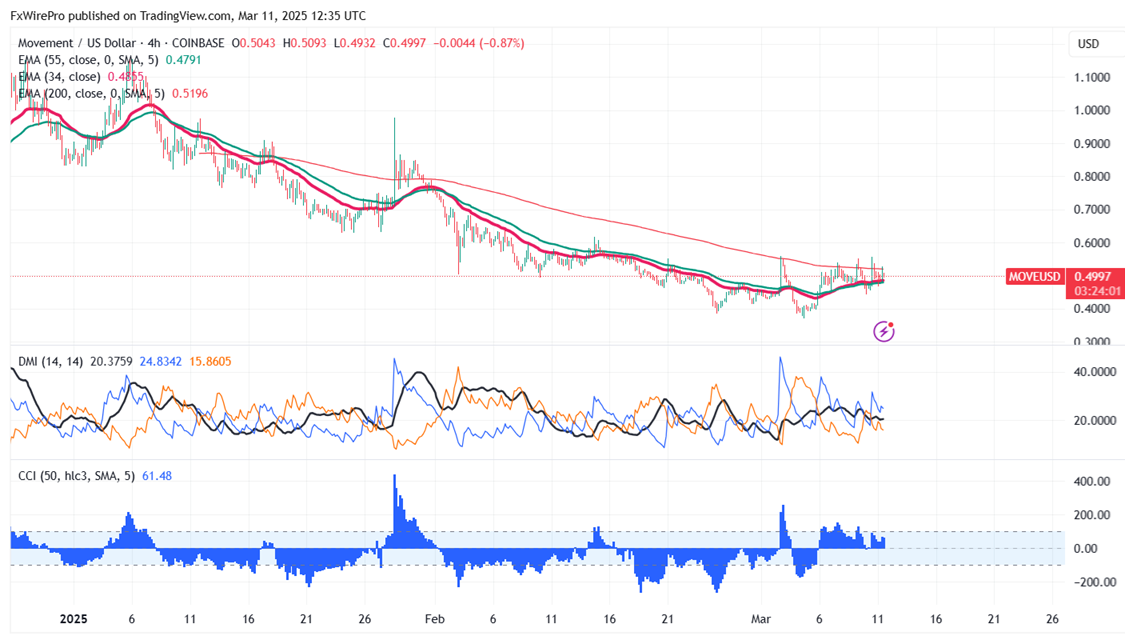Click the MOVEUSD price label tag

tap(1034, 276)
